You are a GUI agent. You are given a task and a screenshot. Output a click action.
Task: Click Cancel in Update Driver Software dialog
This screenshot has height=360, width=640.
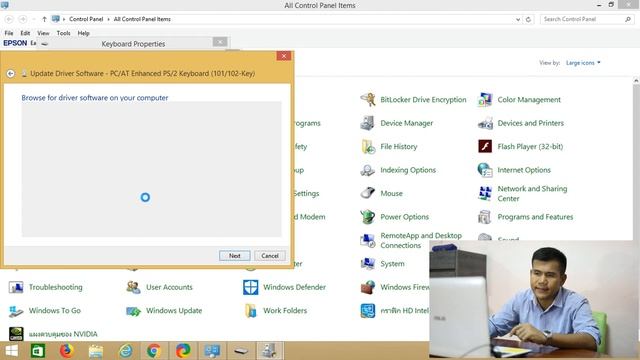pos(270,256)
